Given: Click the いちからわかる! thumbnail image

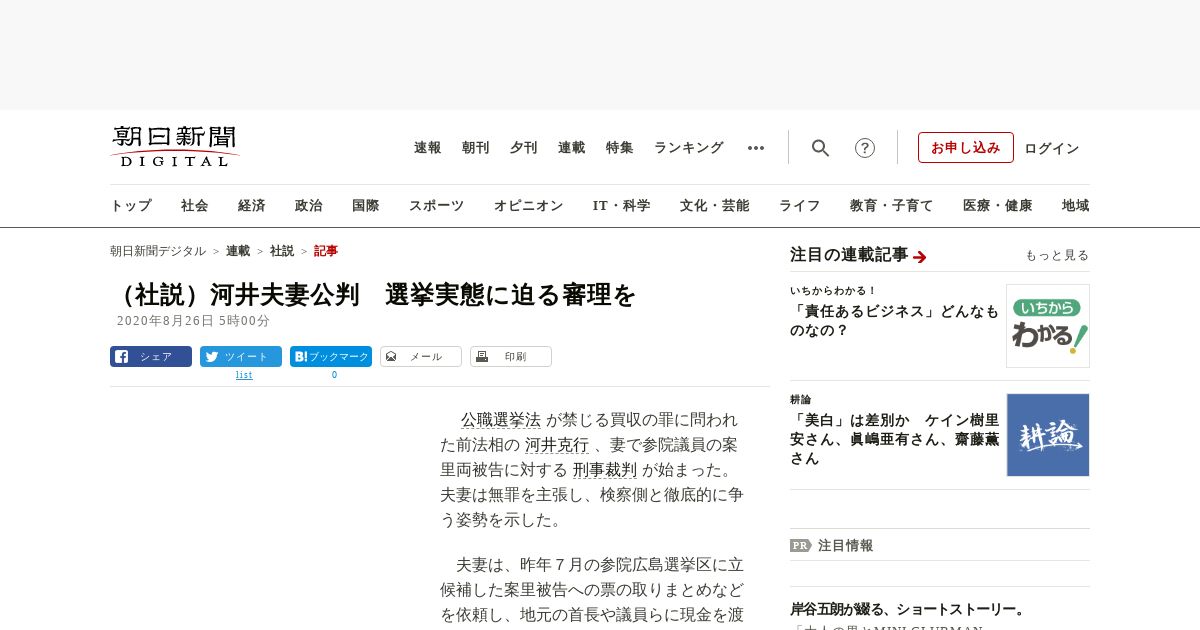Looking at the screenshot, I should pos(1048,326).
